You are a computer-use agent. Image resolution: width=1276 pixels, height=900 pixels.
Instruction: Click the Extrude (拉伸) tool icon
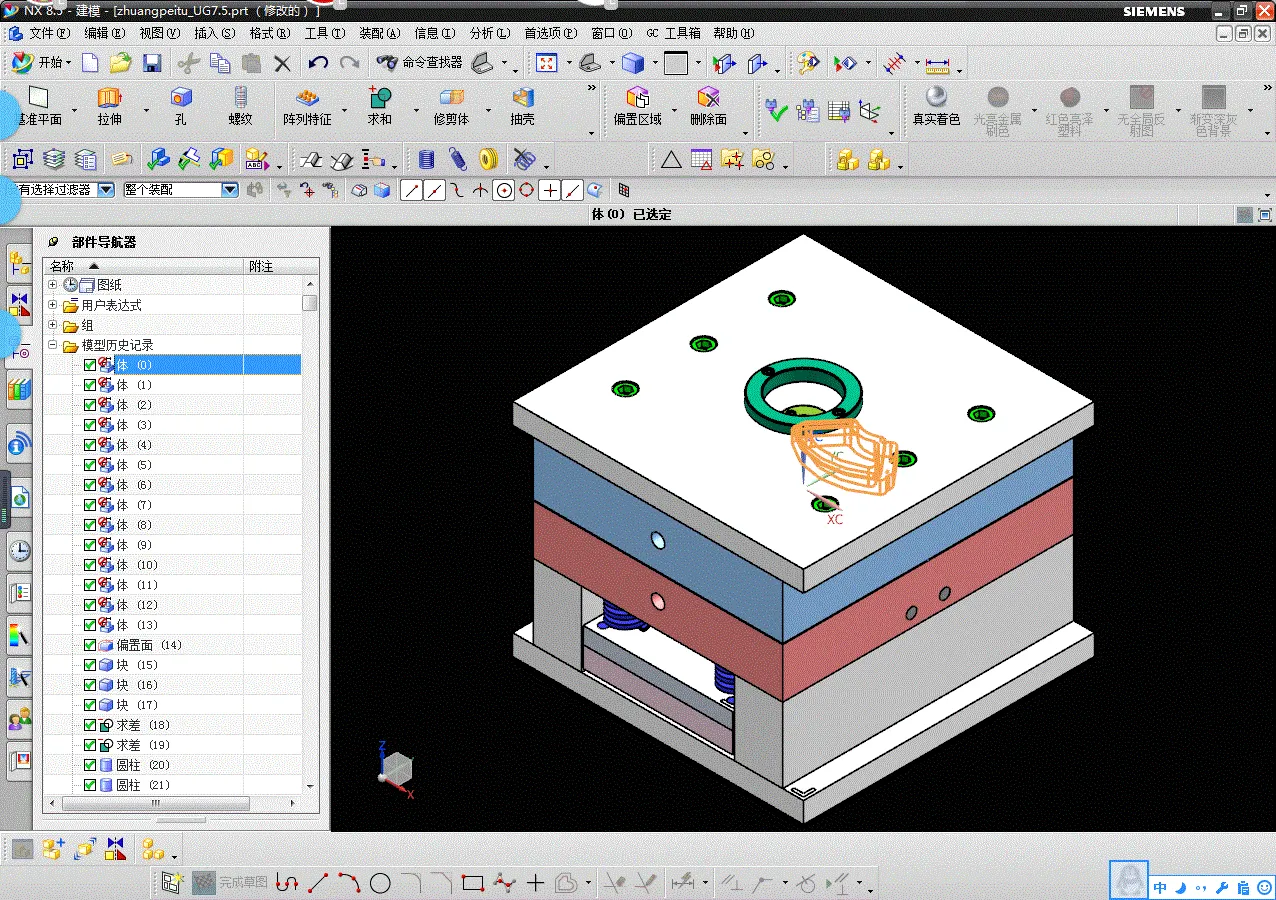click(x=109, y=98)
